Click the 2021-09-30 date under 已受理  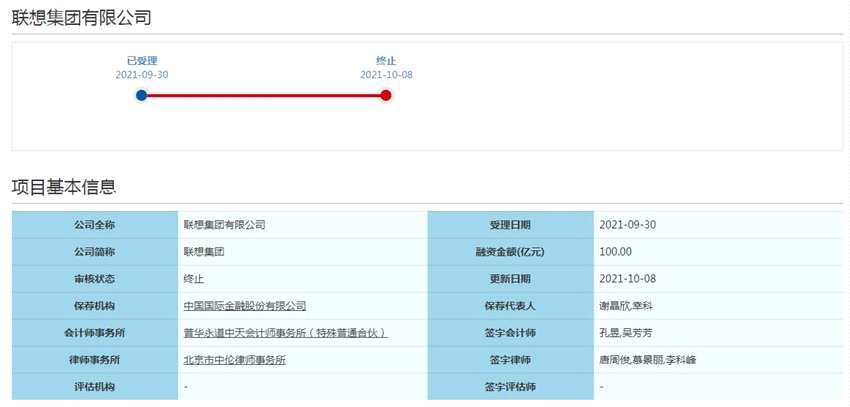pos(142,75)
